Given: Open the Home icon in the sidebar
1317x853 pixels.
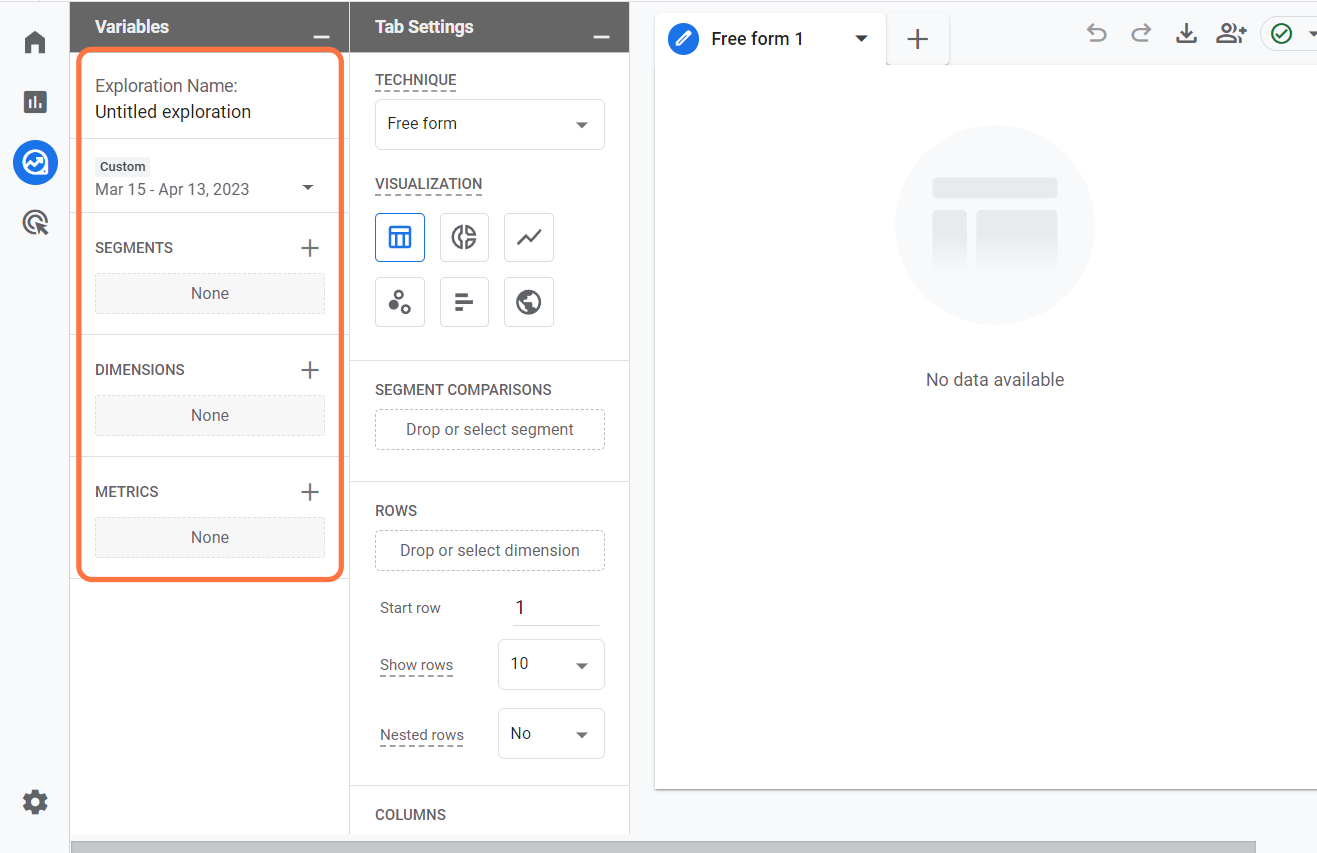Looking at the screenshot, I should click(x=35, y=42).
